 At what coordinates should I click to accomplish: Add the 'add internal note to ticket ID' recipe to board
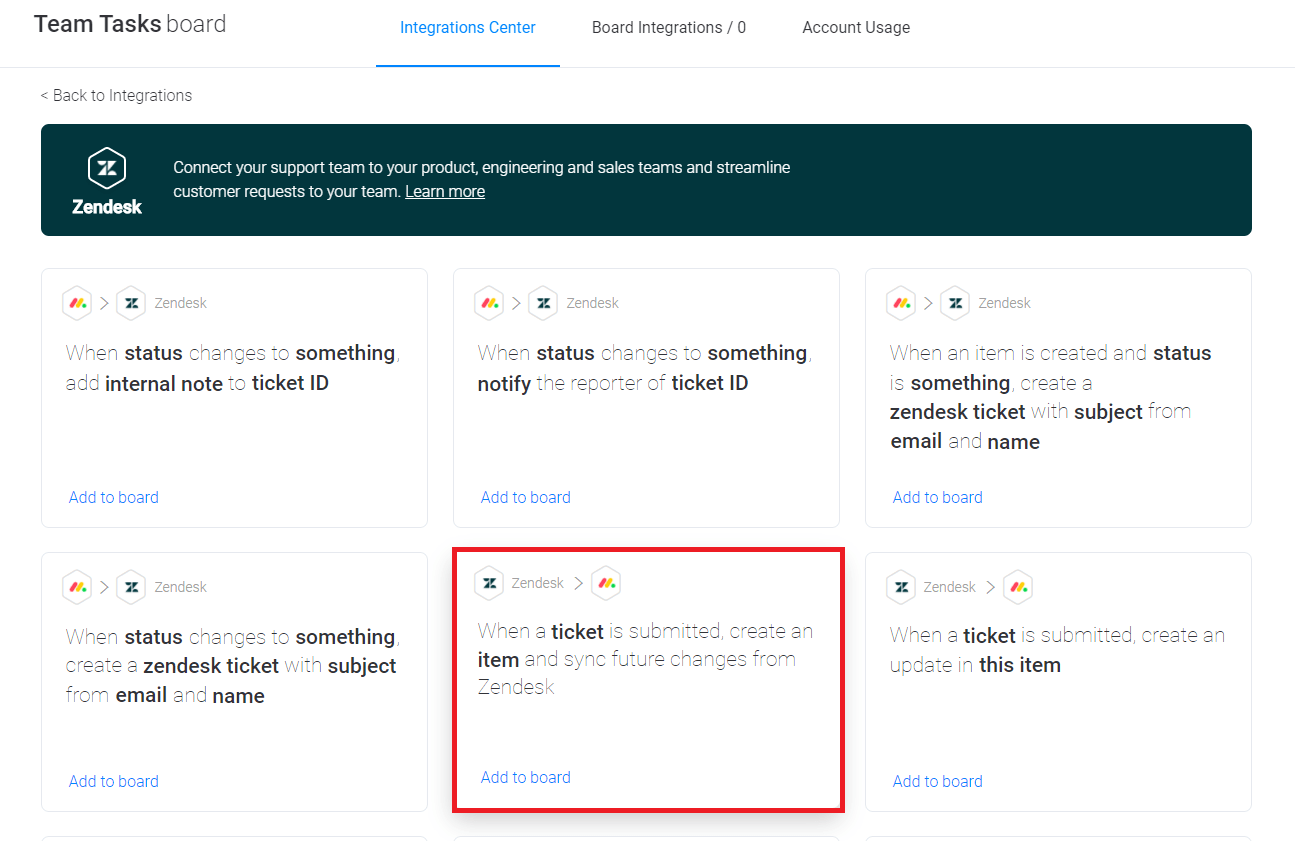(114, 497)
